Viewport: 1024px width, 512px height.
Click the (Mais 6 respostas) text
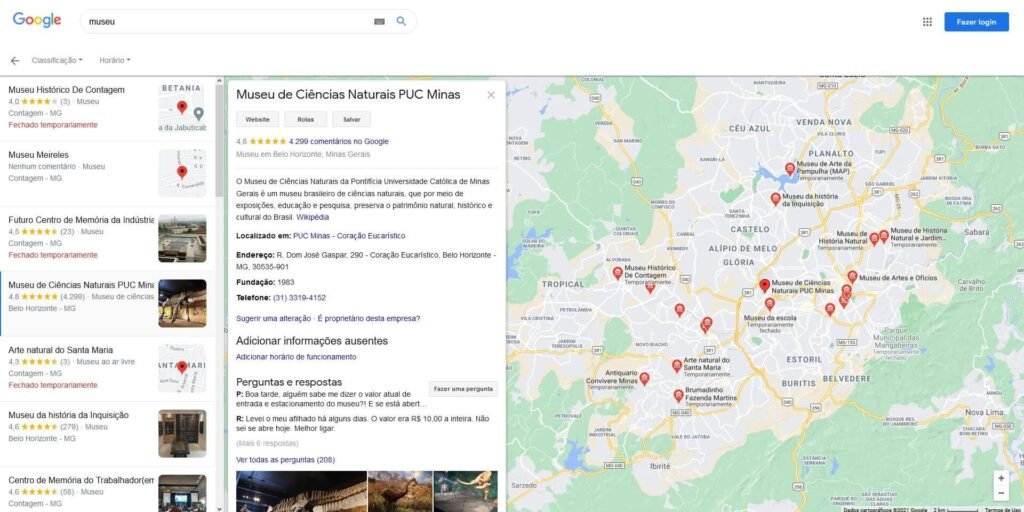tap(267, 443)
